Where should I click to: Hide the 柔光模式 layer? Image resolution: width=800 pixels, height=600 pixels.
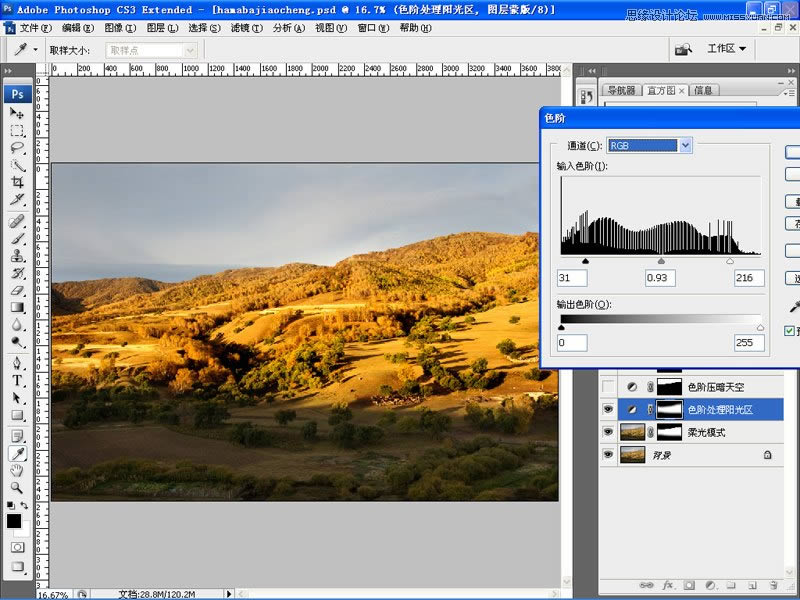tap(607, 432)
